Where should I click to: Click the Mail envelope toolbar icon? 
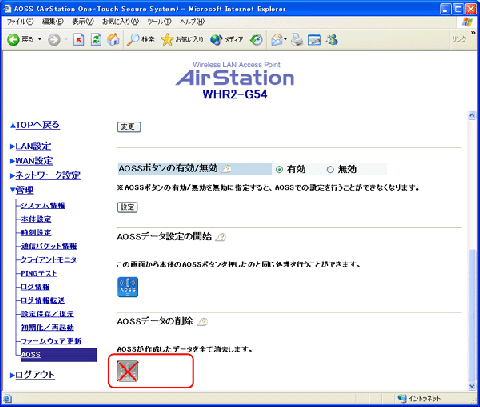(277, 40)
